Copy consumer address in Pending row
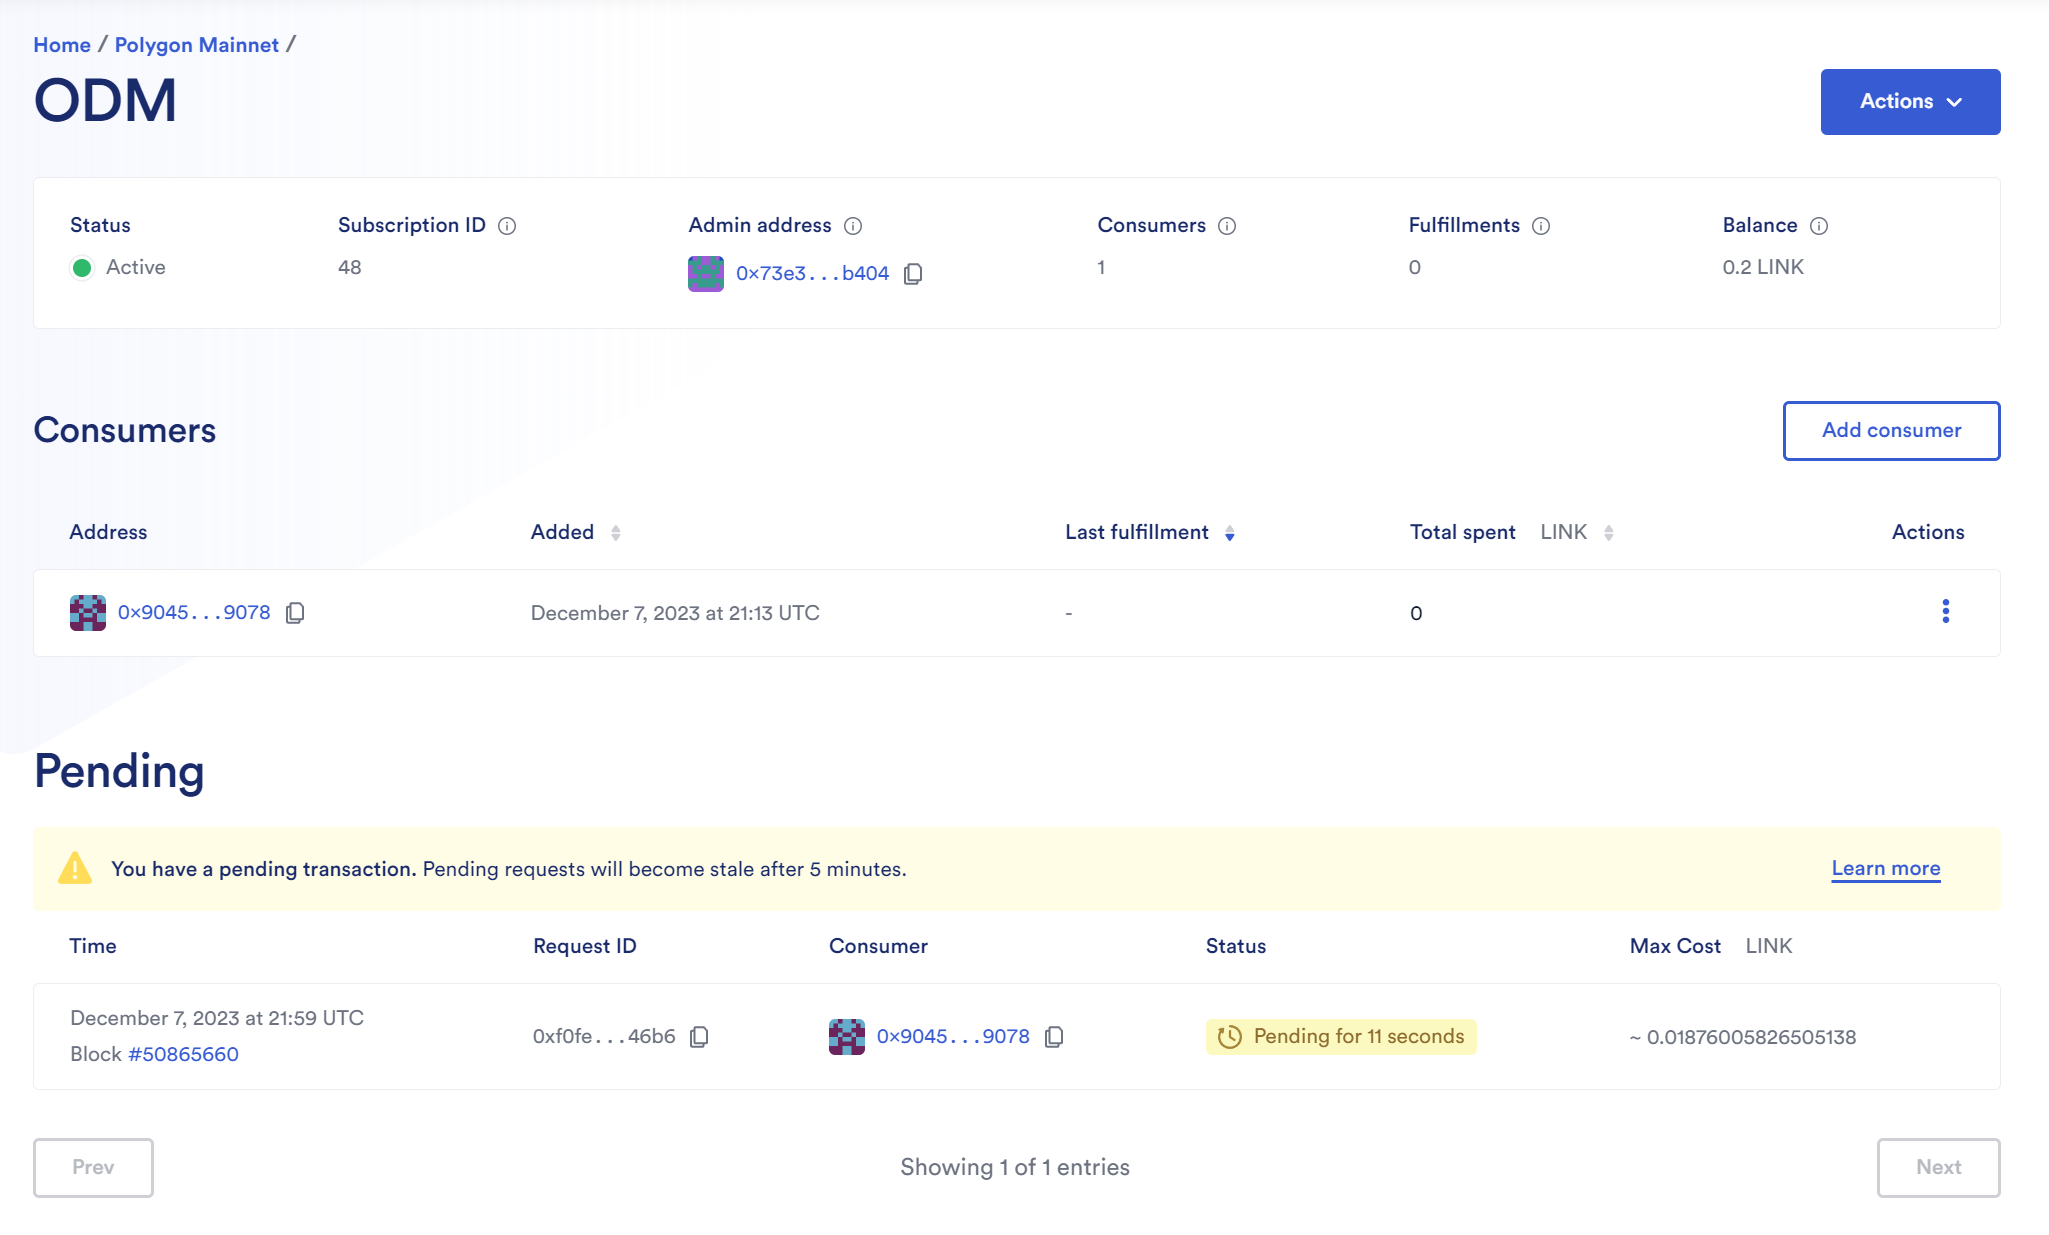This screenshot has height=1235, width=2049. 1054,1037
